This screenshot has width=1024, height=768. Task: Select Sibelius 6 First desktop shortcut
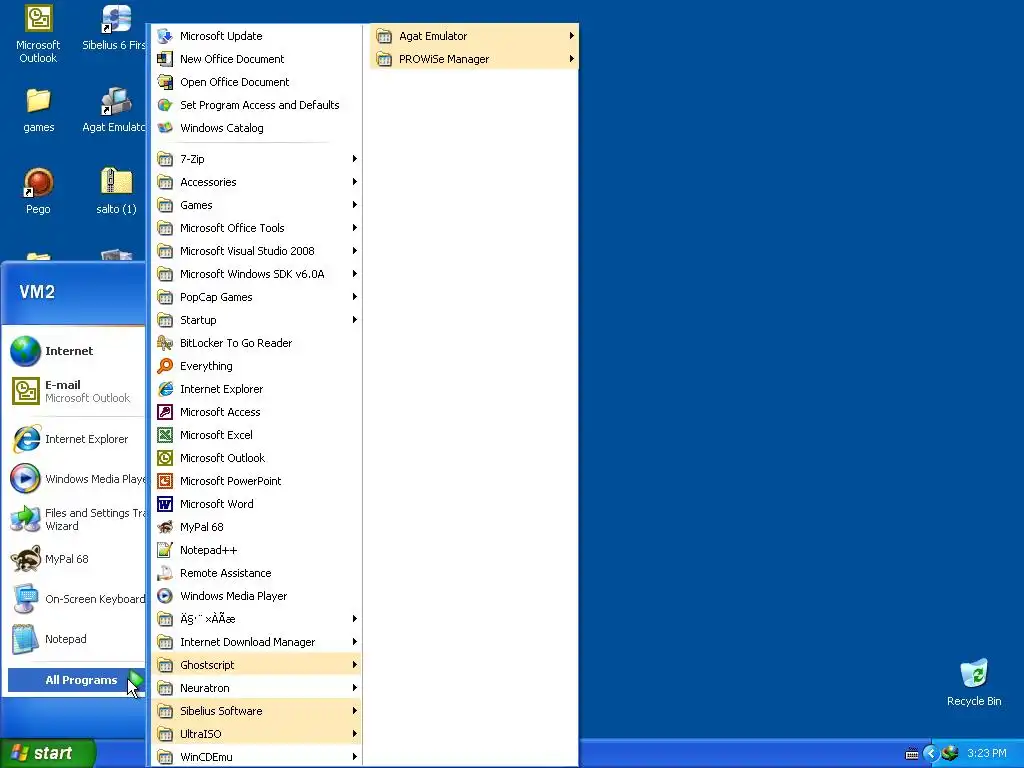pyautogui.click(x=114, y=29)
